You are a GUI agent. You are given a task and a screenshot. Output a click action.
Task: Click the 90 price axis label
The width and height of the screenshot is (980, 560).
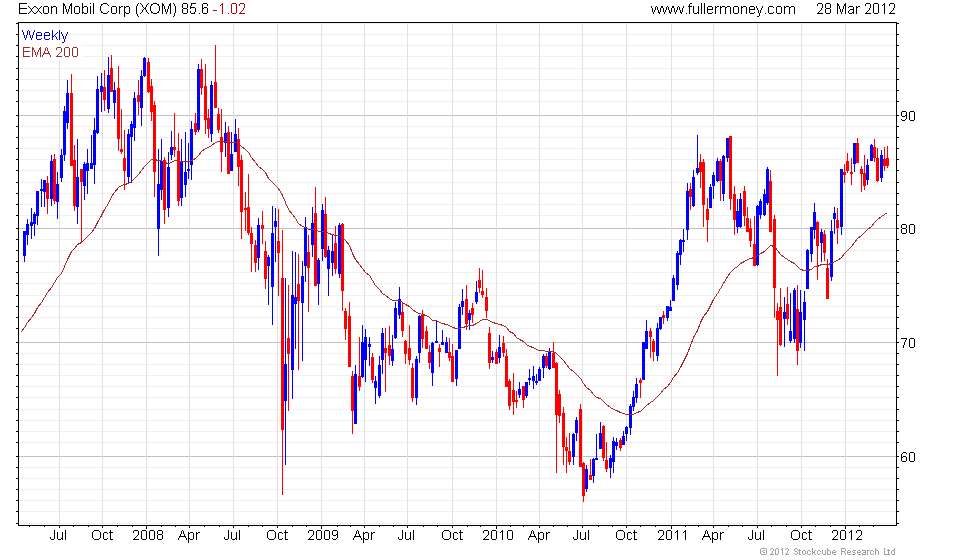(908, 116)
